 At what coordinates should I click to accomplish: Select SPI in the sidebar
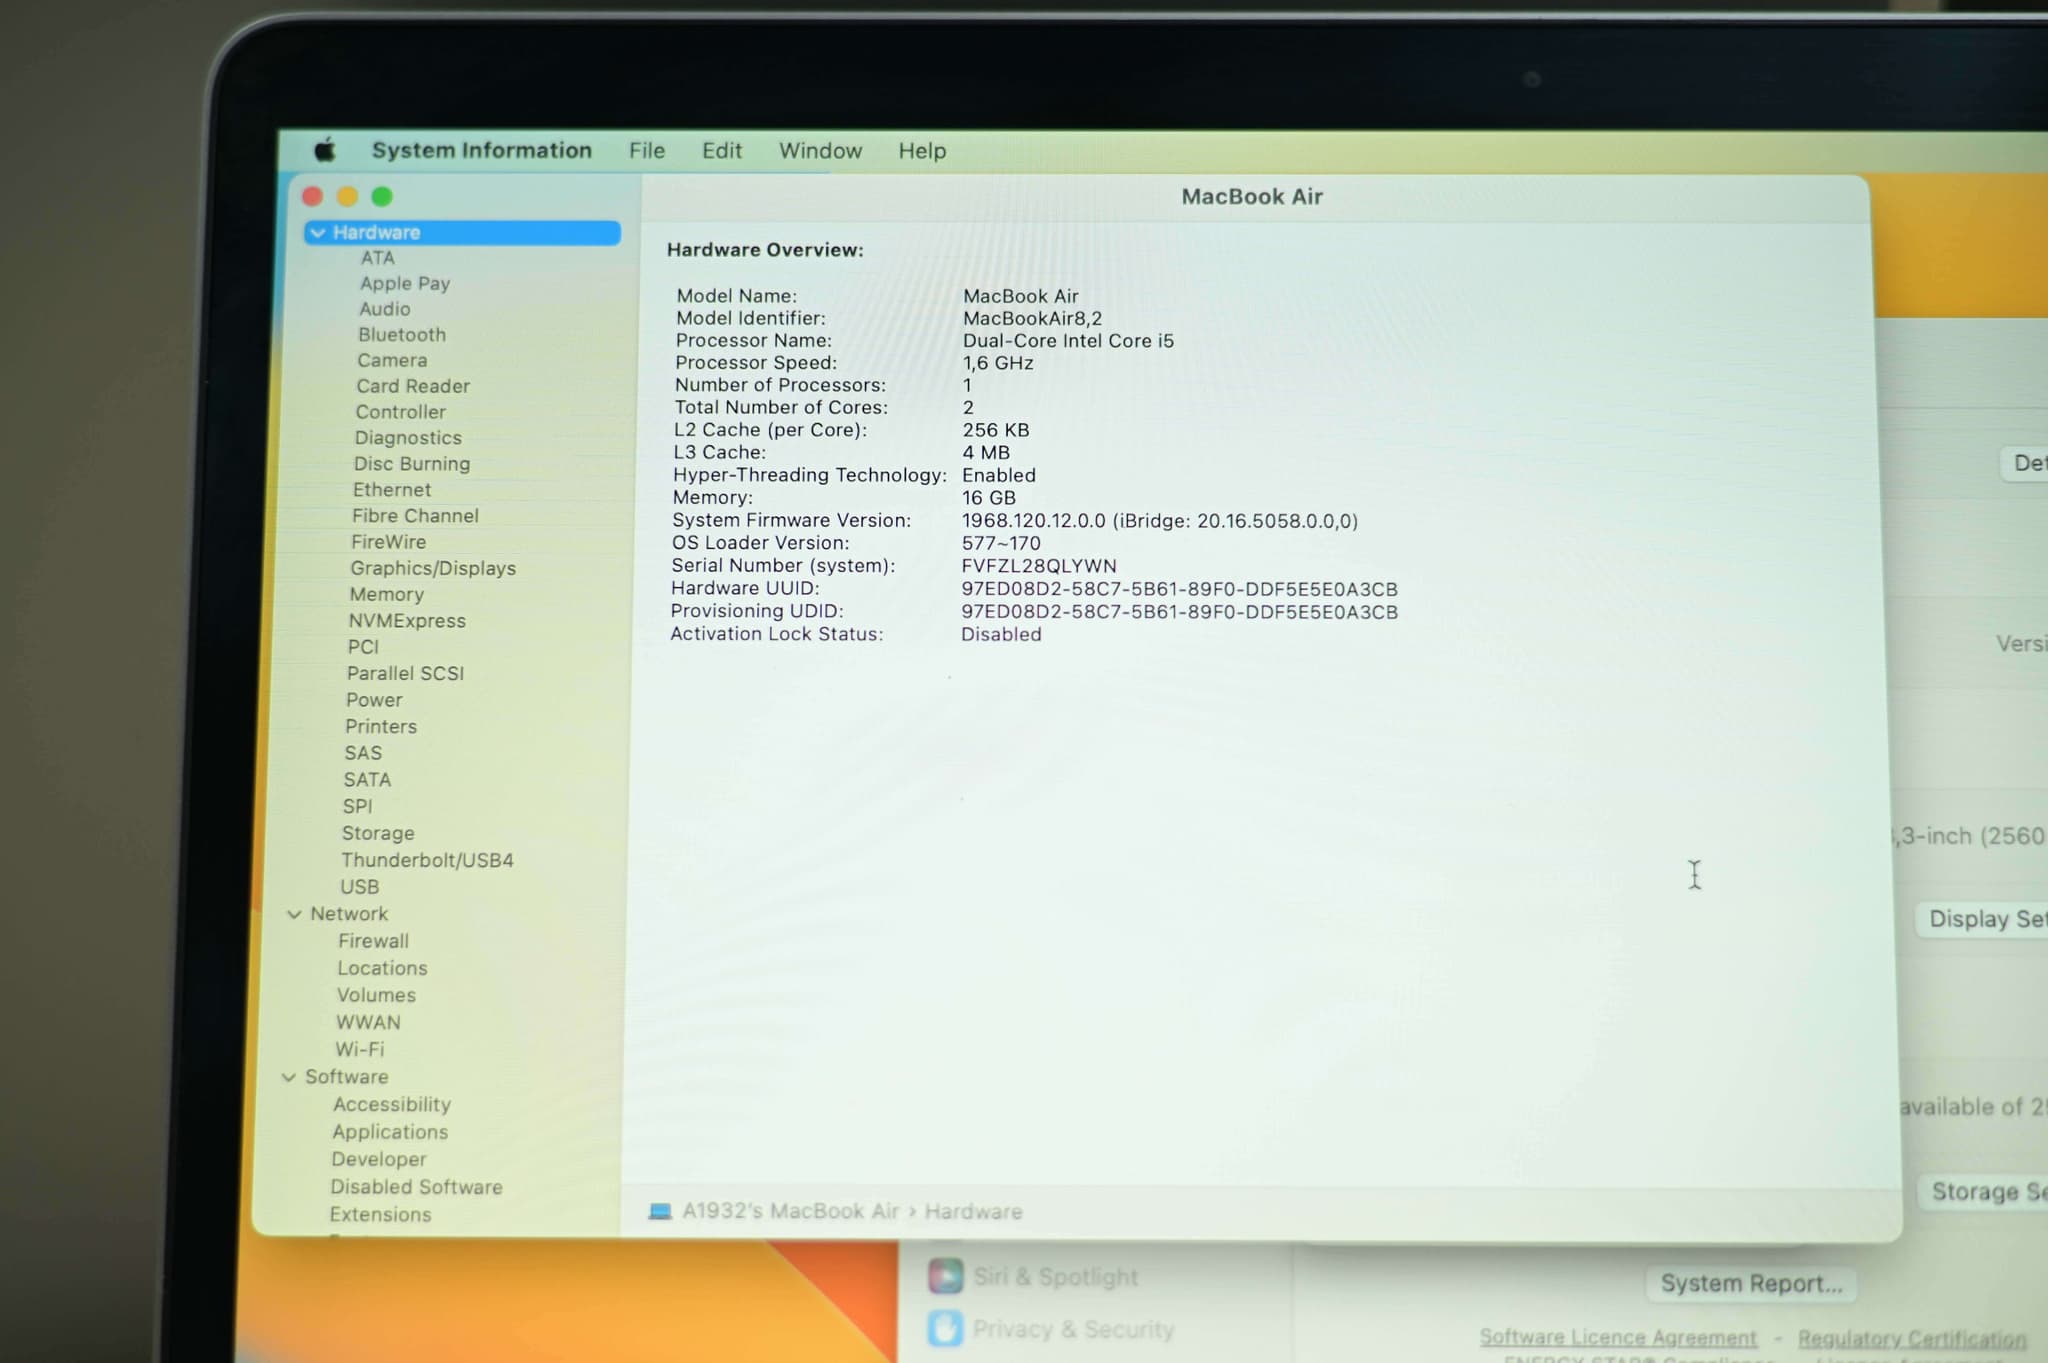[357, 806]
